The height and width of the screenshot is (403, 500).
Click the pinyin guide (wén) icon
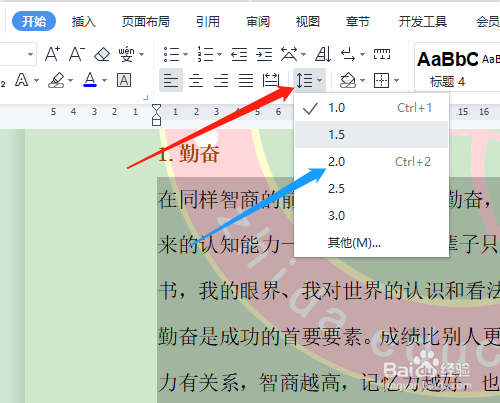126,54
